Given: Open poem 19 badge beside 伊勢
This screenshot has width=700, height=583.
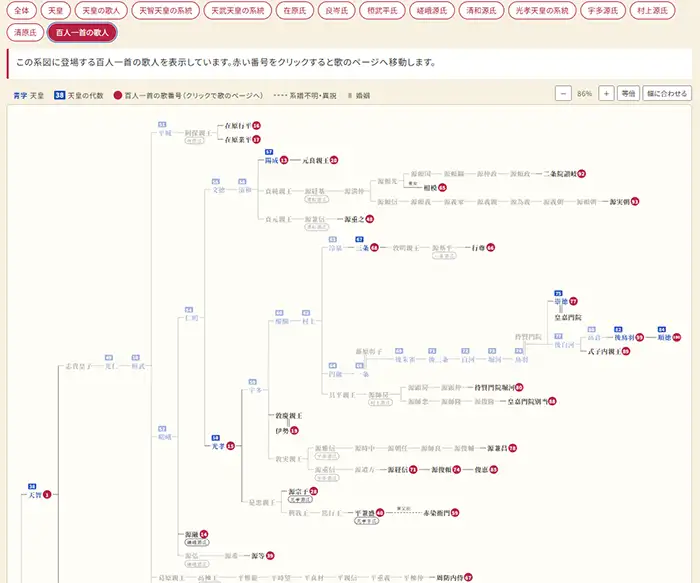Looking at the screenshot, I should pos(294,431).
